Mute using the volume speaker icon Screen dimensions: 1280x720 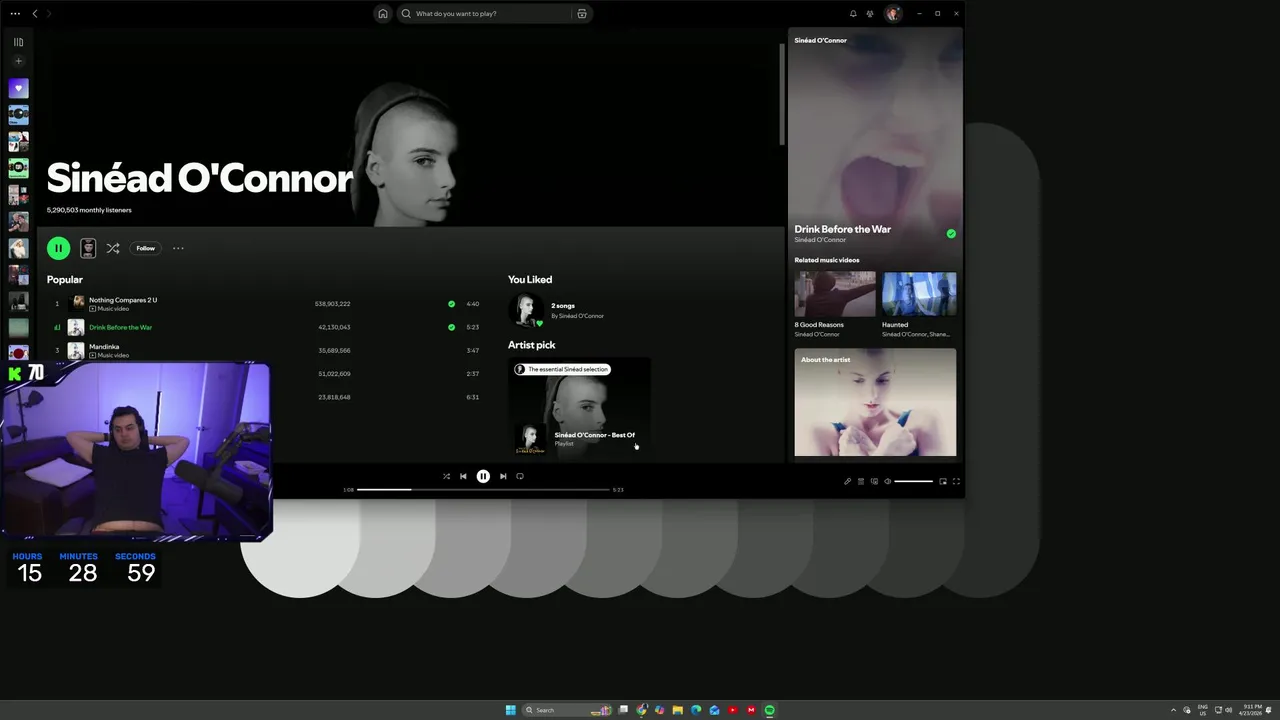(887, 481)
